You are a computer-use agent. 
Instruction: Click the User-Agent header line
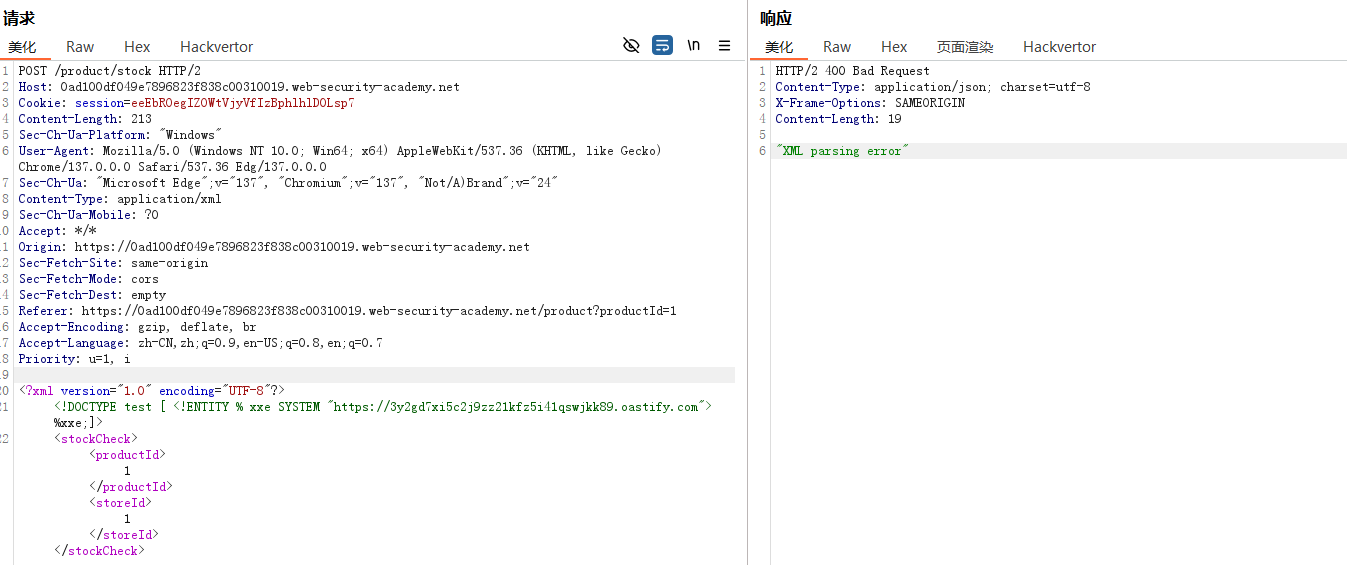(x=340, y=159)
